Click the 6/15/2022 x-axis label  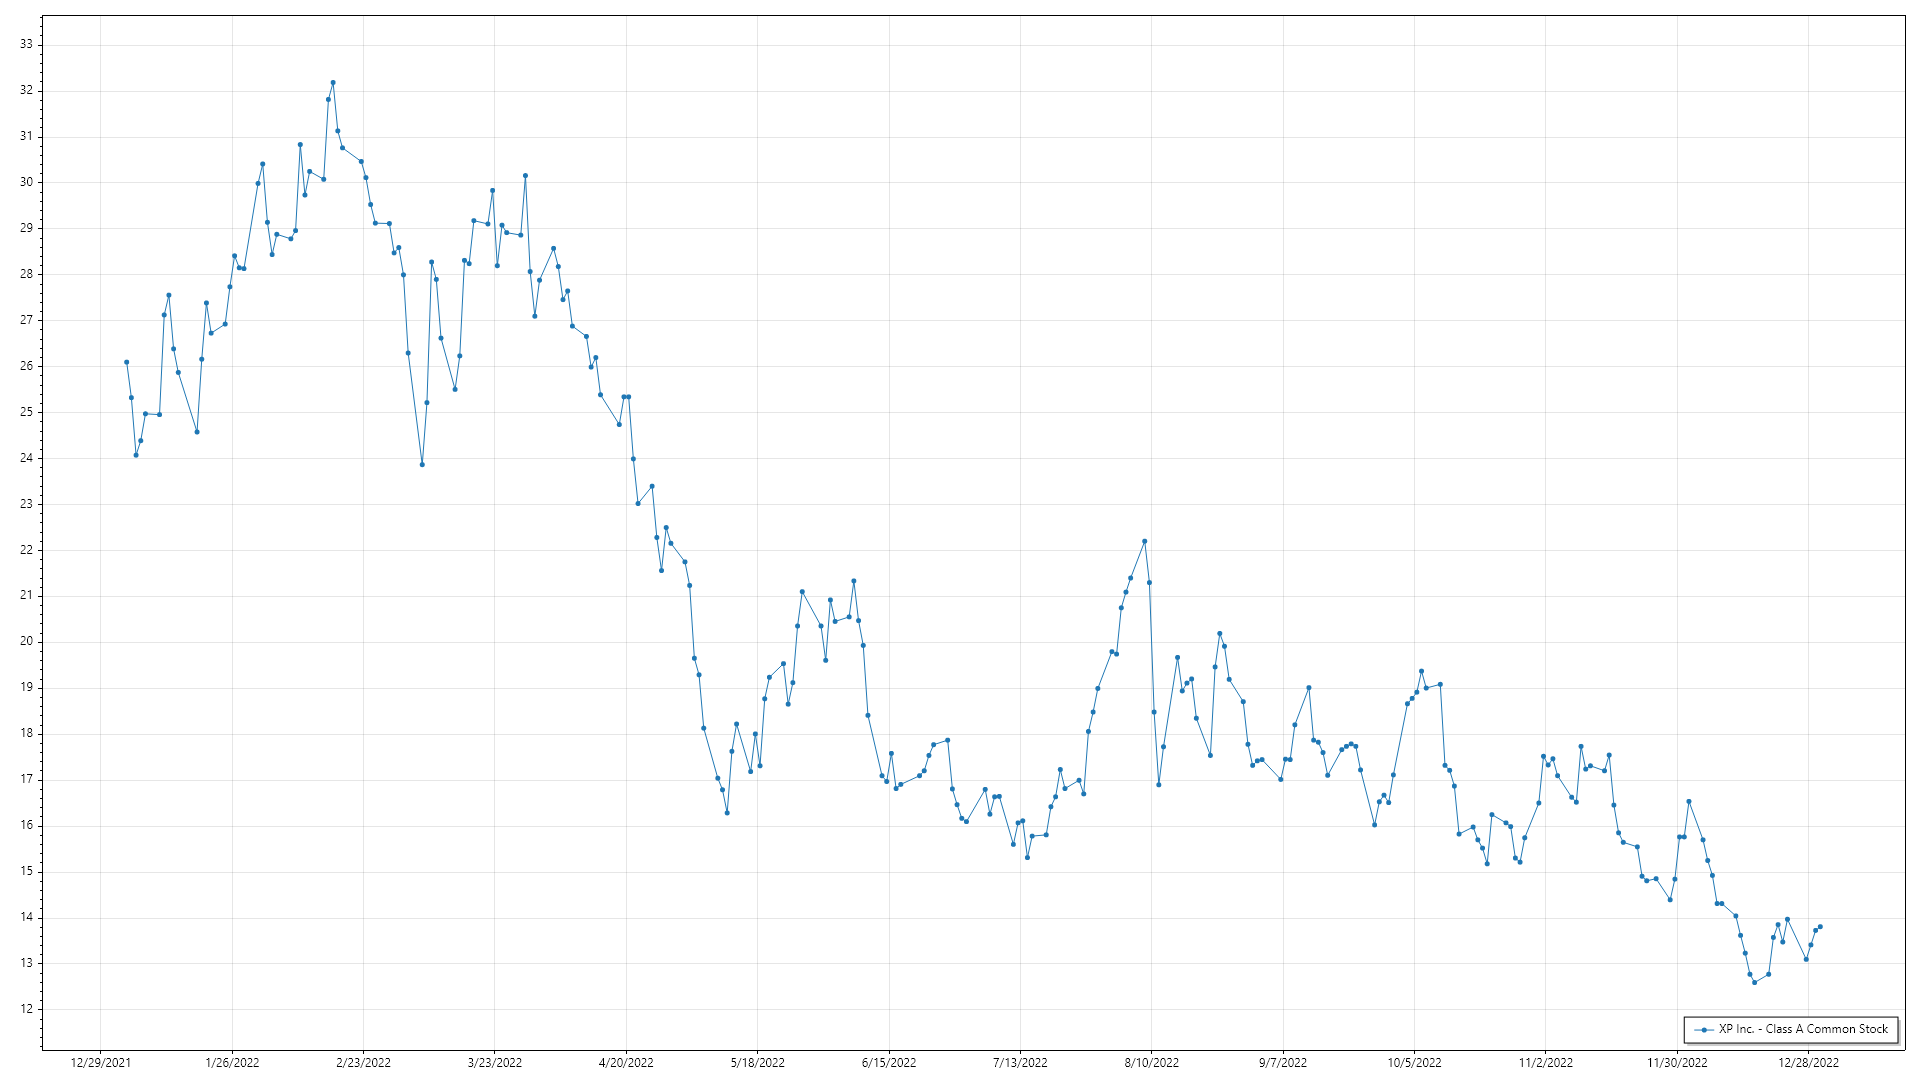click(x=889, y=1063)
